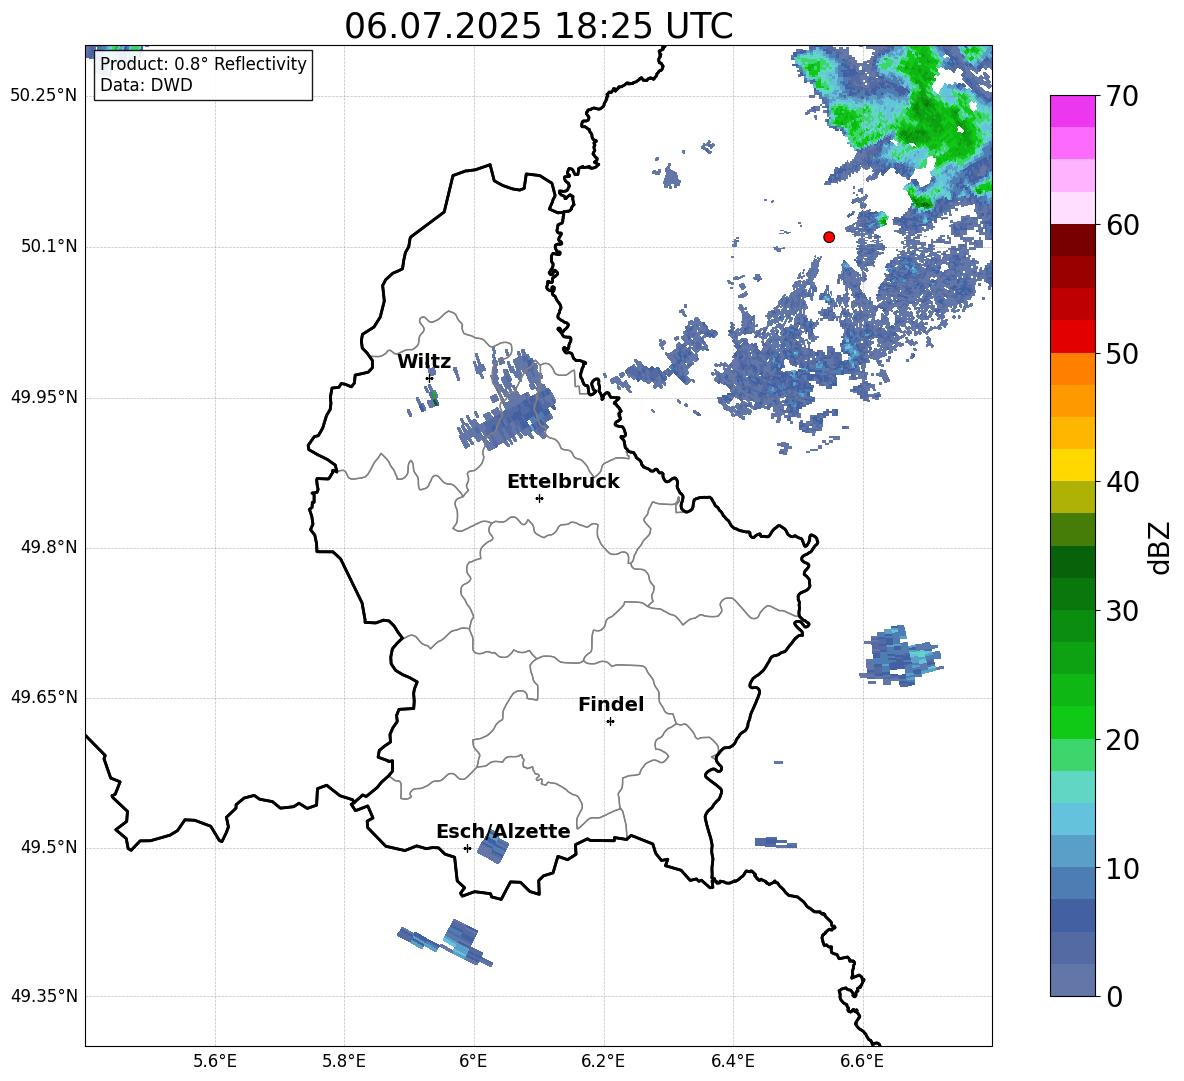Click the dBZ colorbar axis label

tap(1161, 547)
